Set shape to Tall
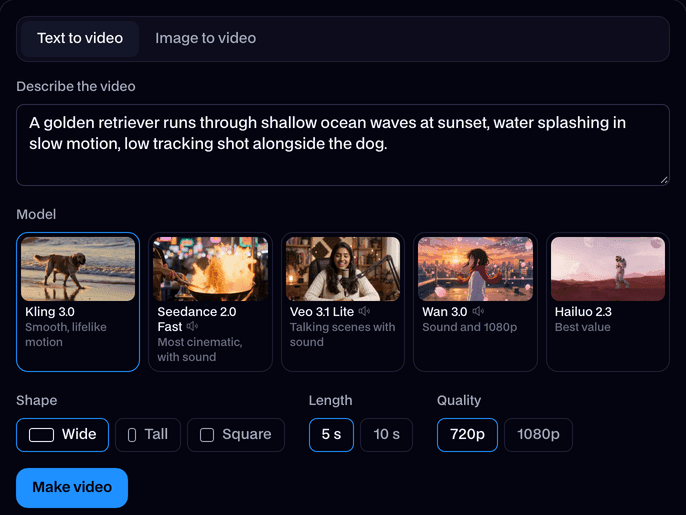Viewport: 686px width, 515px height. [x=148, y=434]
